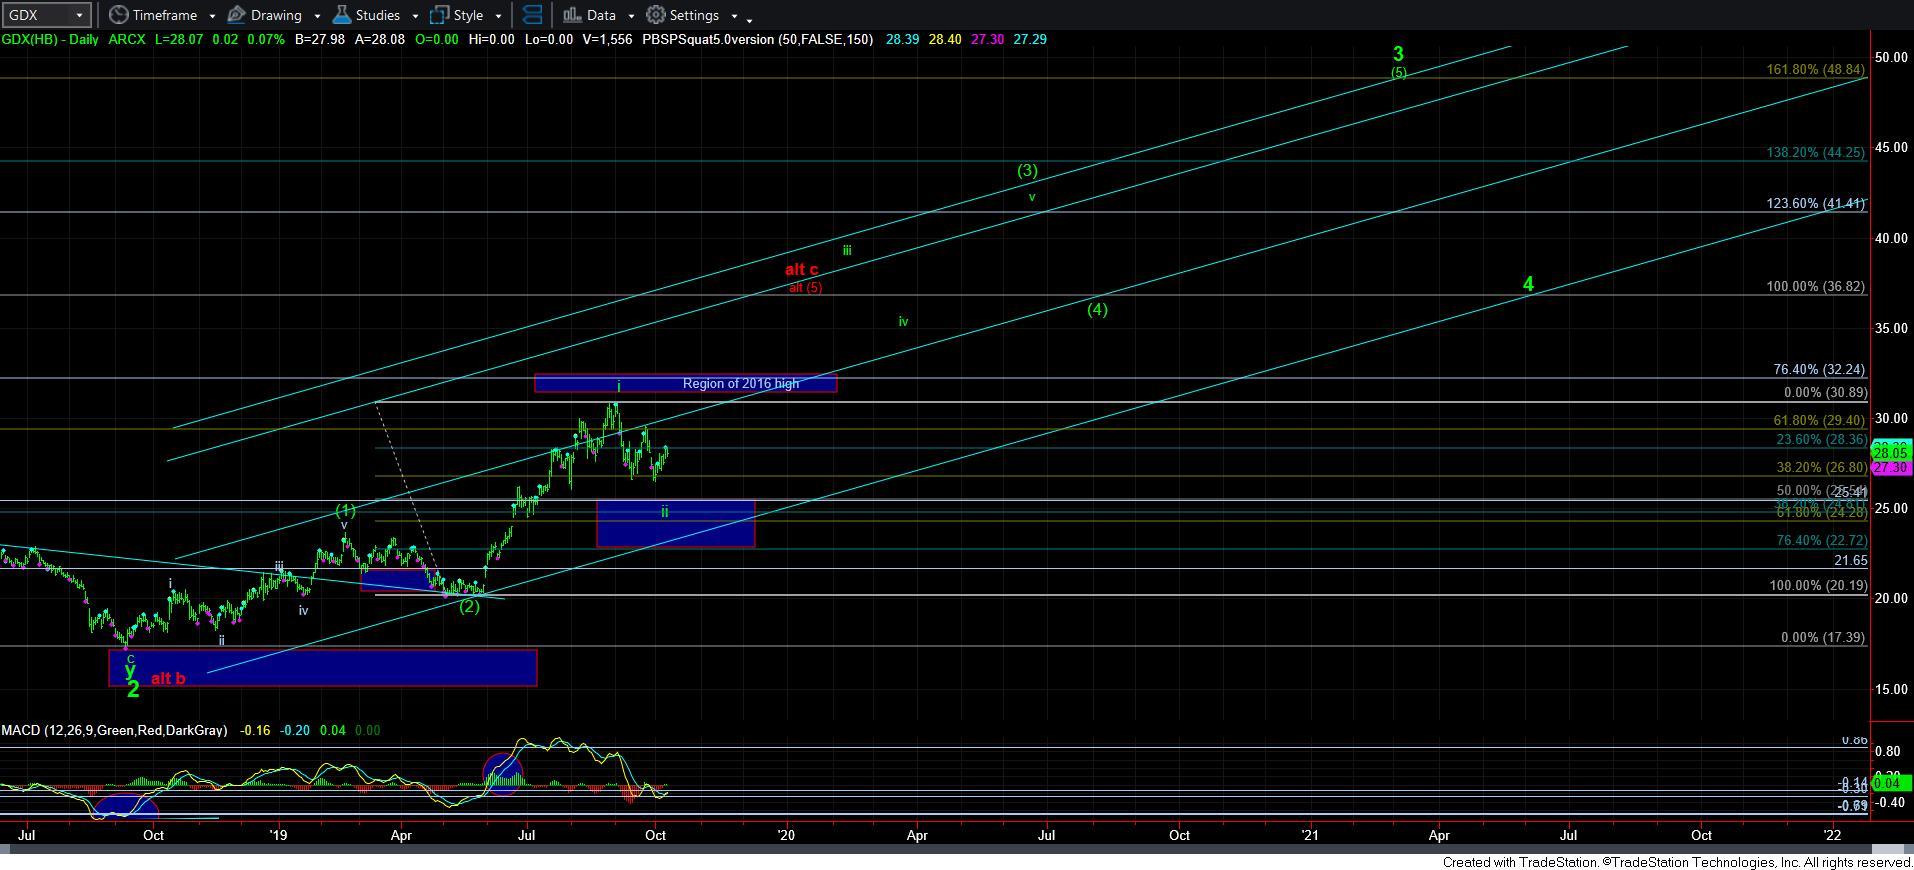The height and width of the screenshot is (870, 1914).
Task: Open the Timeframe menu via its clock icon
Action: point(119,15)
